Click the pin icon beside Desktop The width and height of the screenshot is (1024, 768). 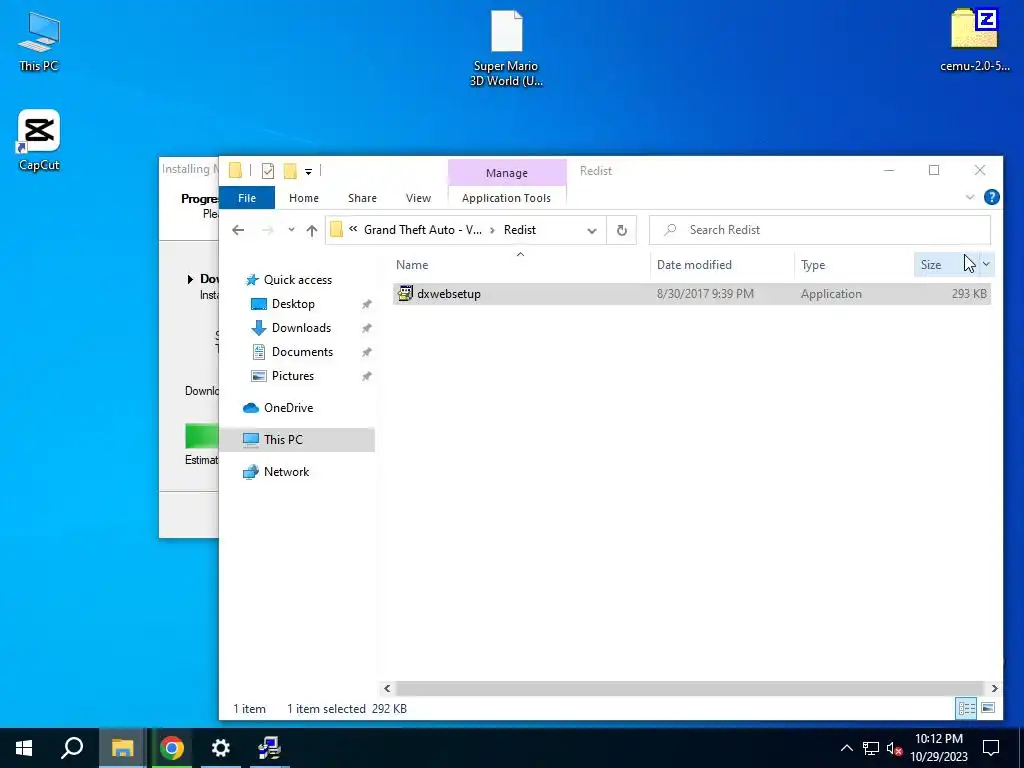367,304
